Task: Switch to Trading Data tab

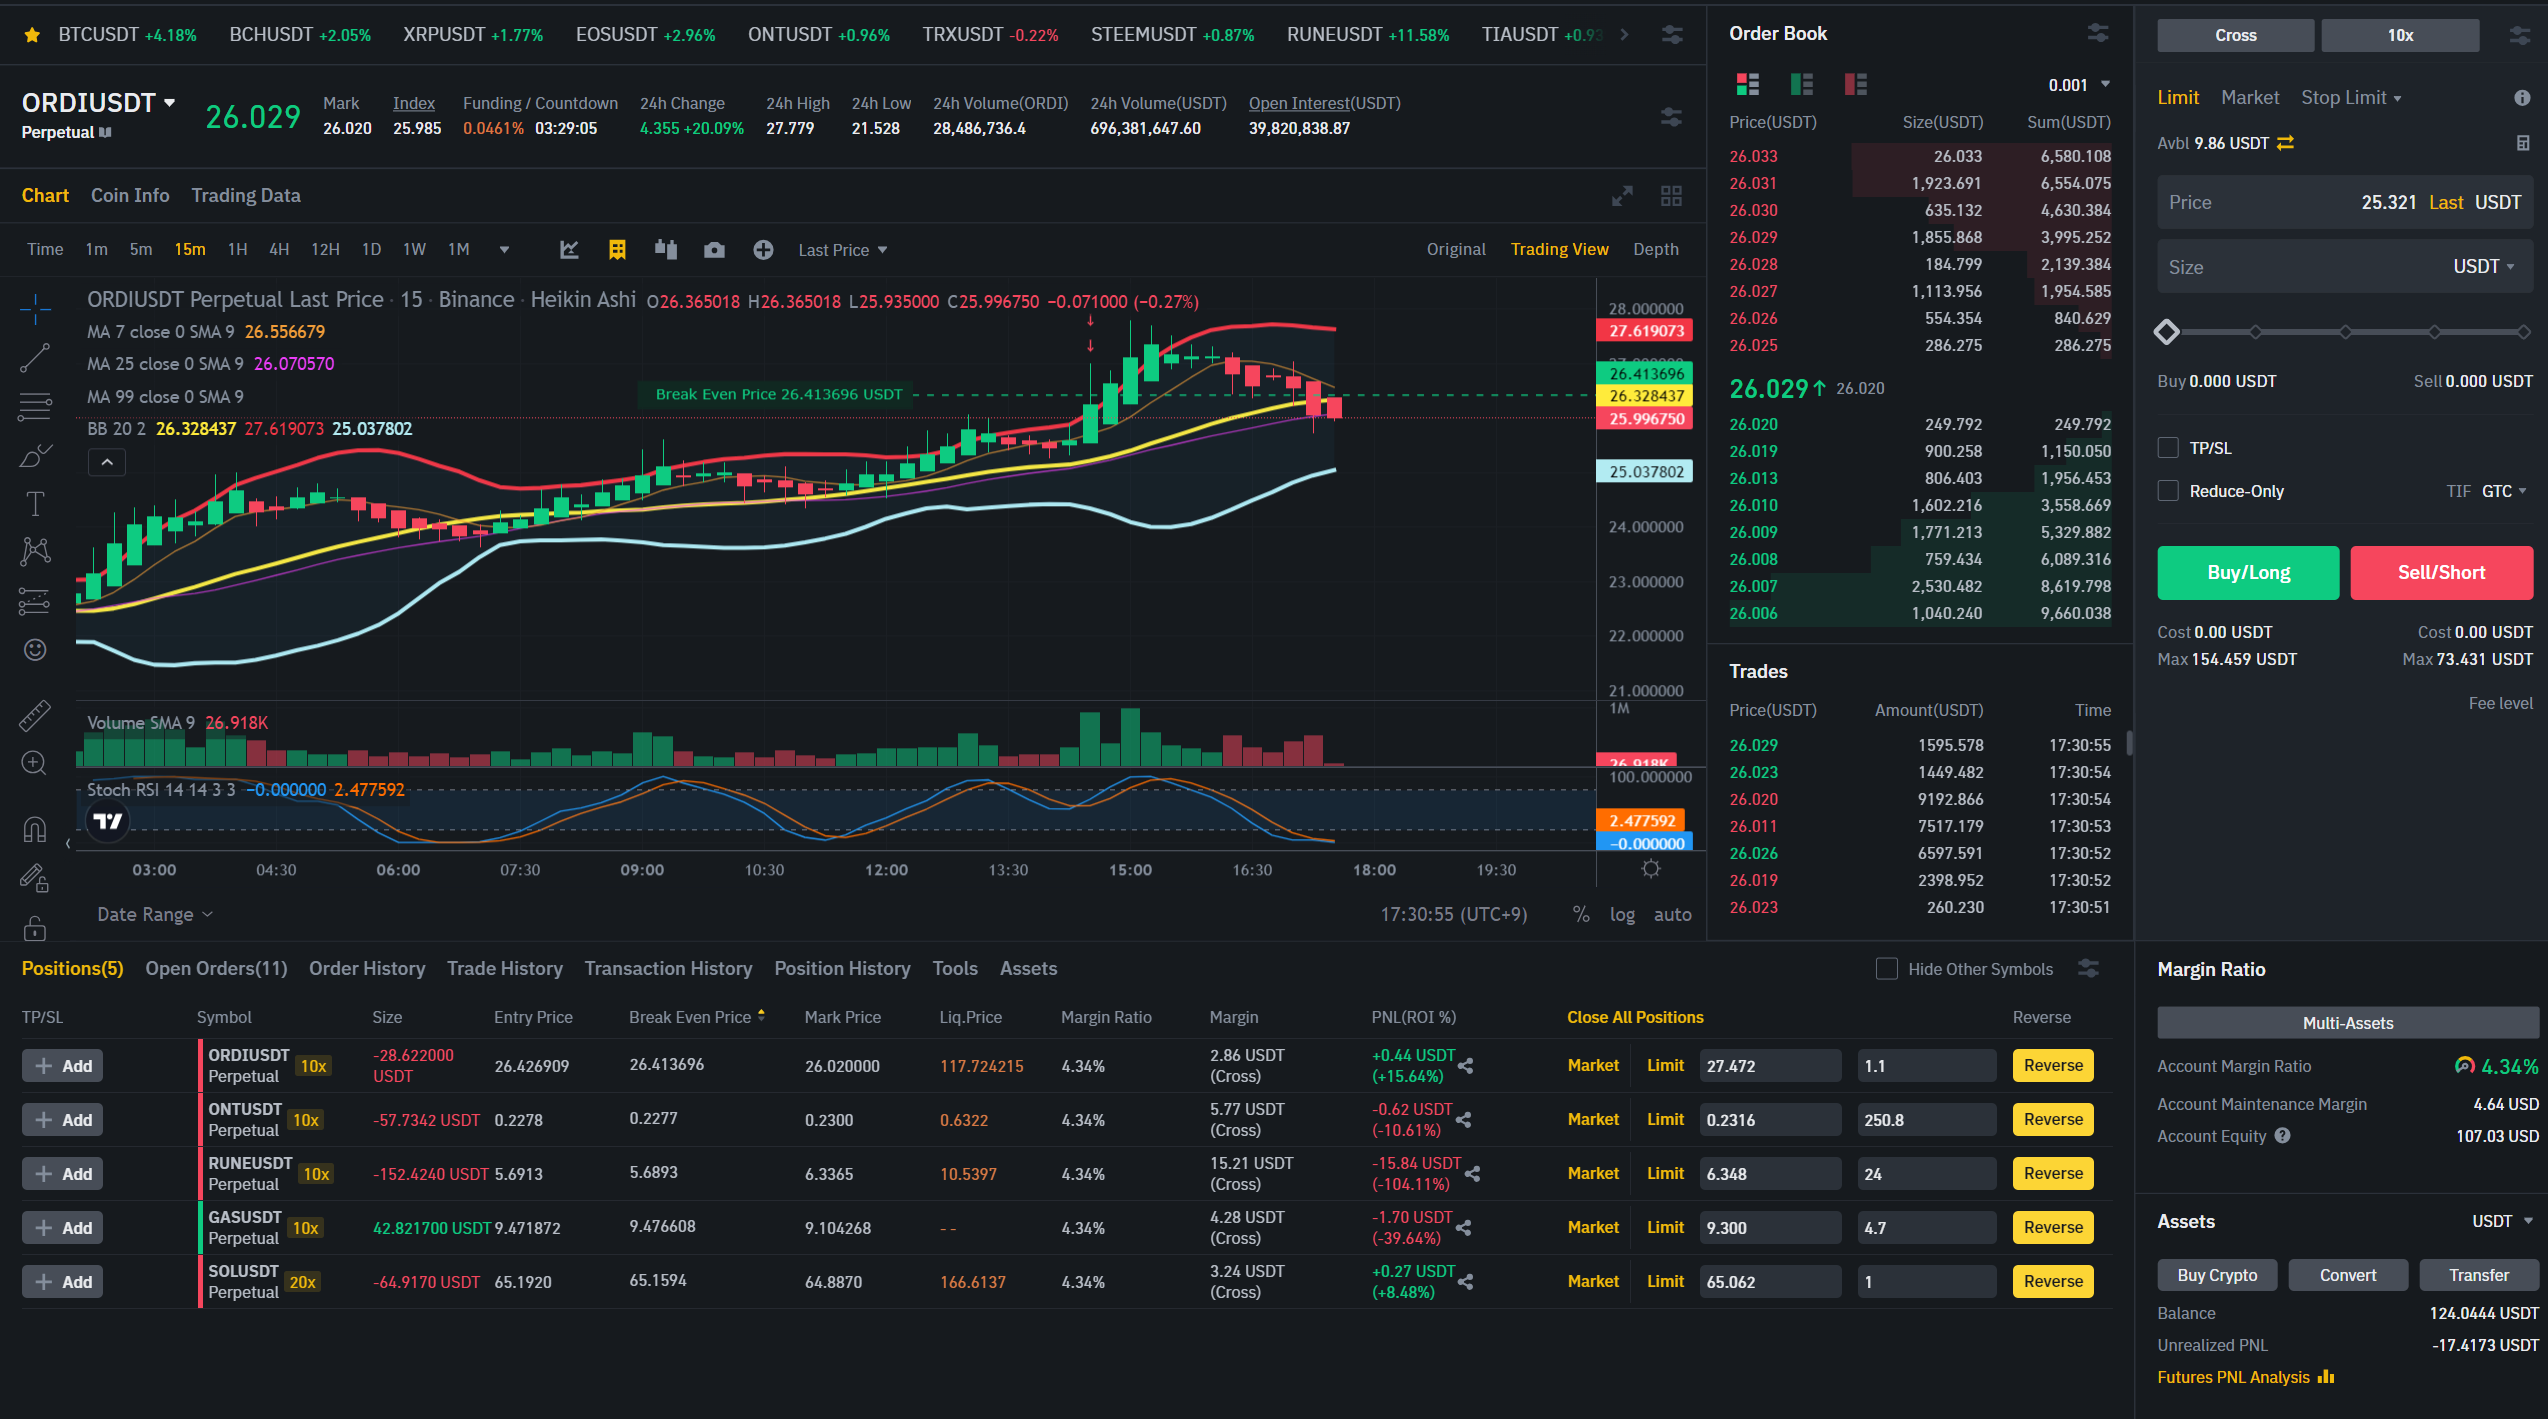Action: tap(246, 196)
